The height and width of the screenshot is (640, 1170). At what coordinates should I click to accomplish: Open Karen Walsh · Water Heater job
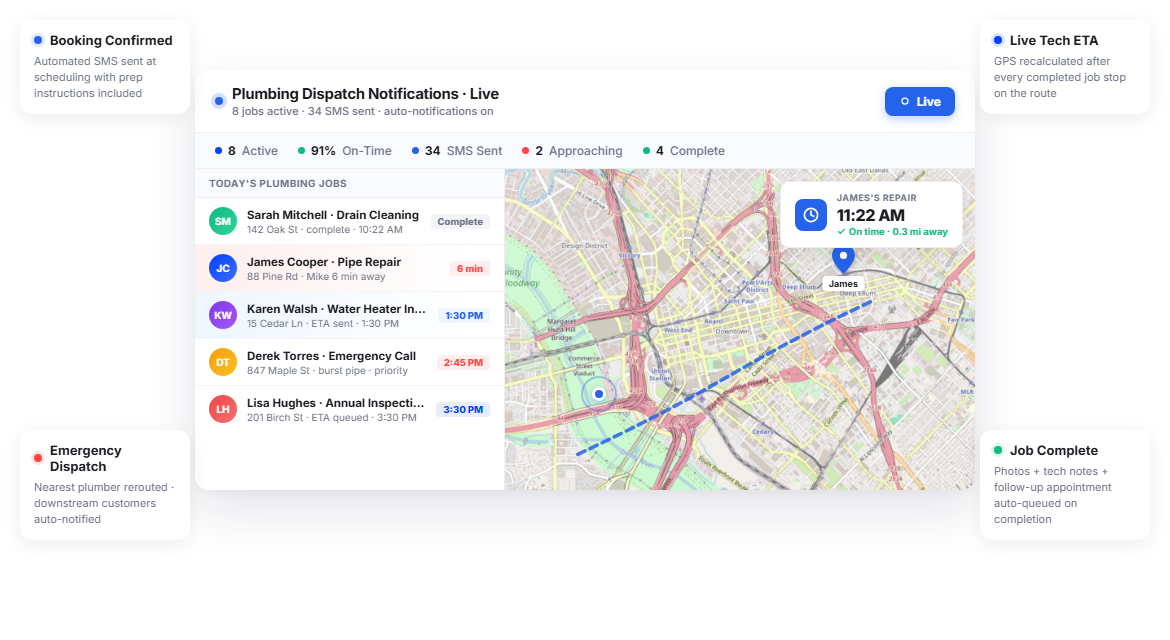tap(349, 316)
